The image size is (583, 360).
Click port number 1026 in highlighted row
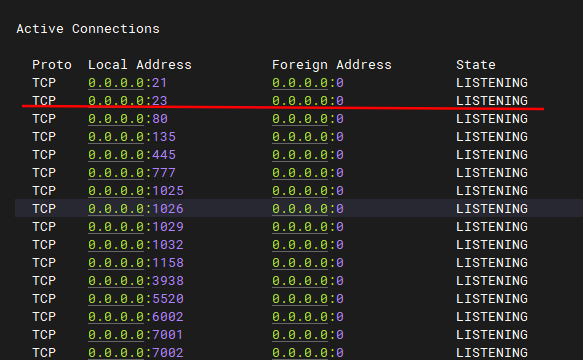168,209
